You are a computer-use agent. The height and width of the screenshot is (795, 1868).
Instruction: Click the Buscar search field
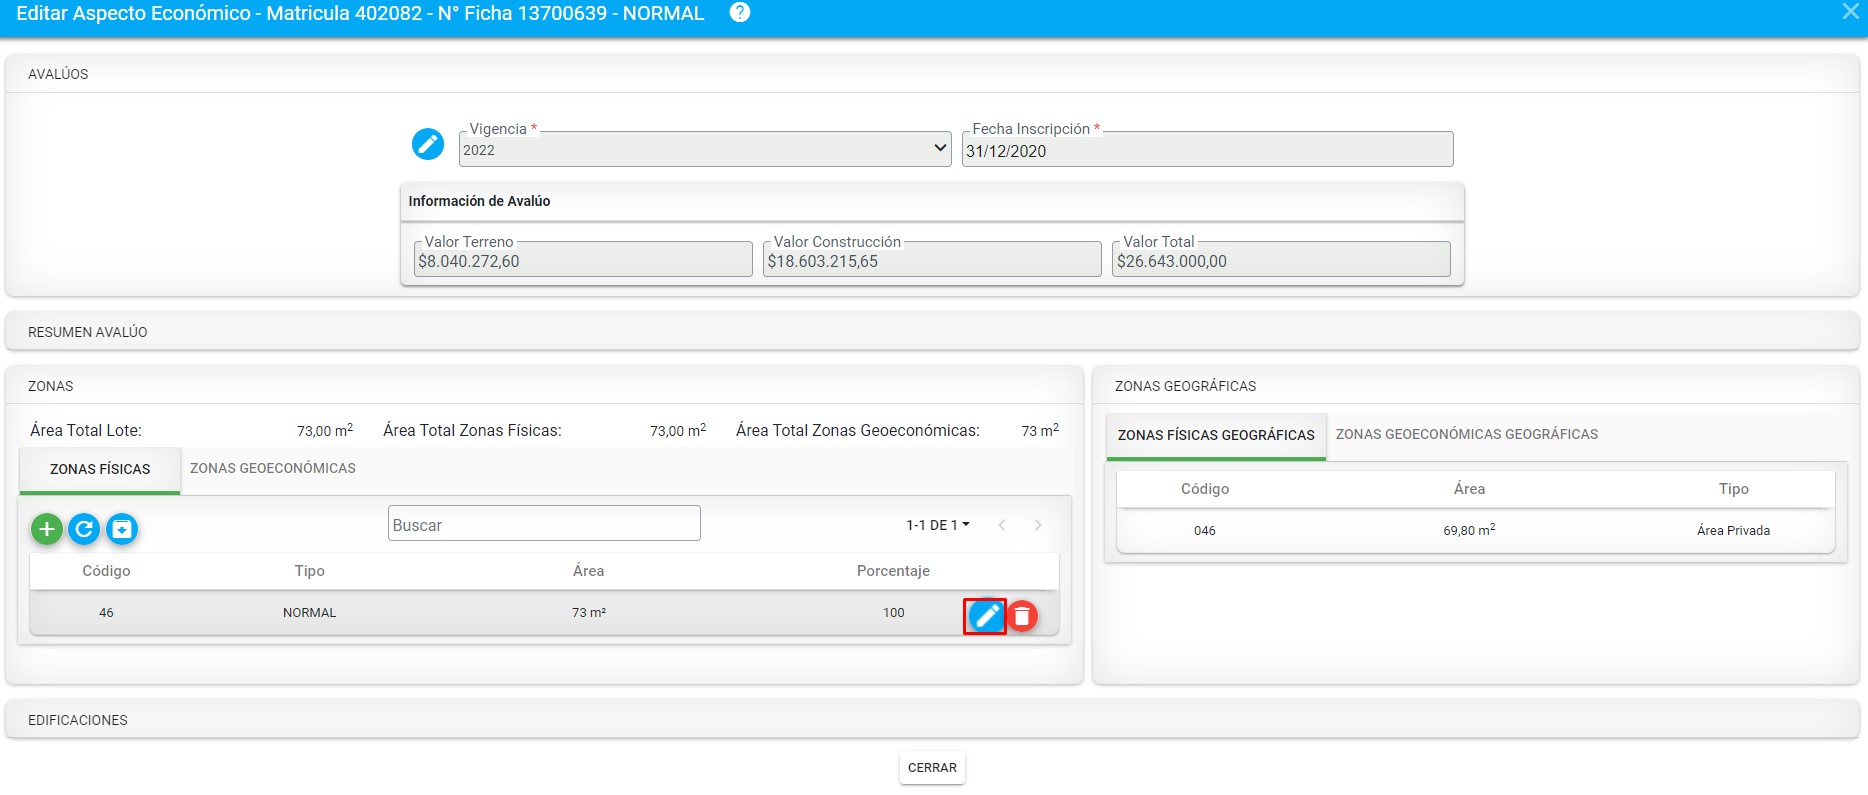pos(544,524)
